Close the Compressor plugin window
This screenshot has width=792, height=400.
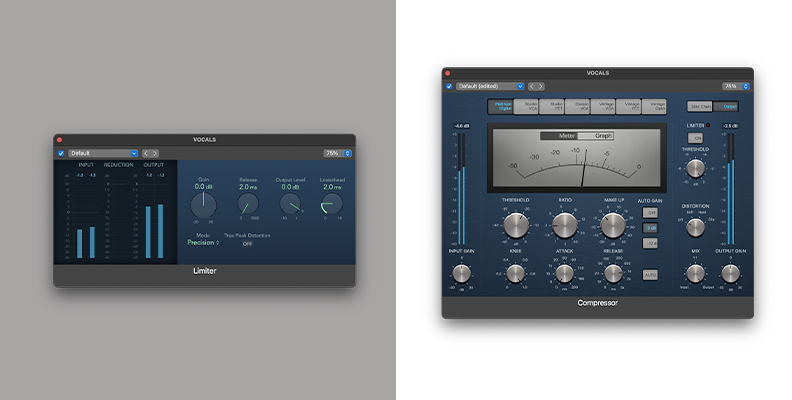[448, 73]
